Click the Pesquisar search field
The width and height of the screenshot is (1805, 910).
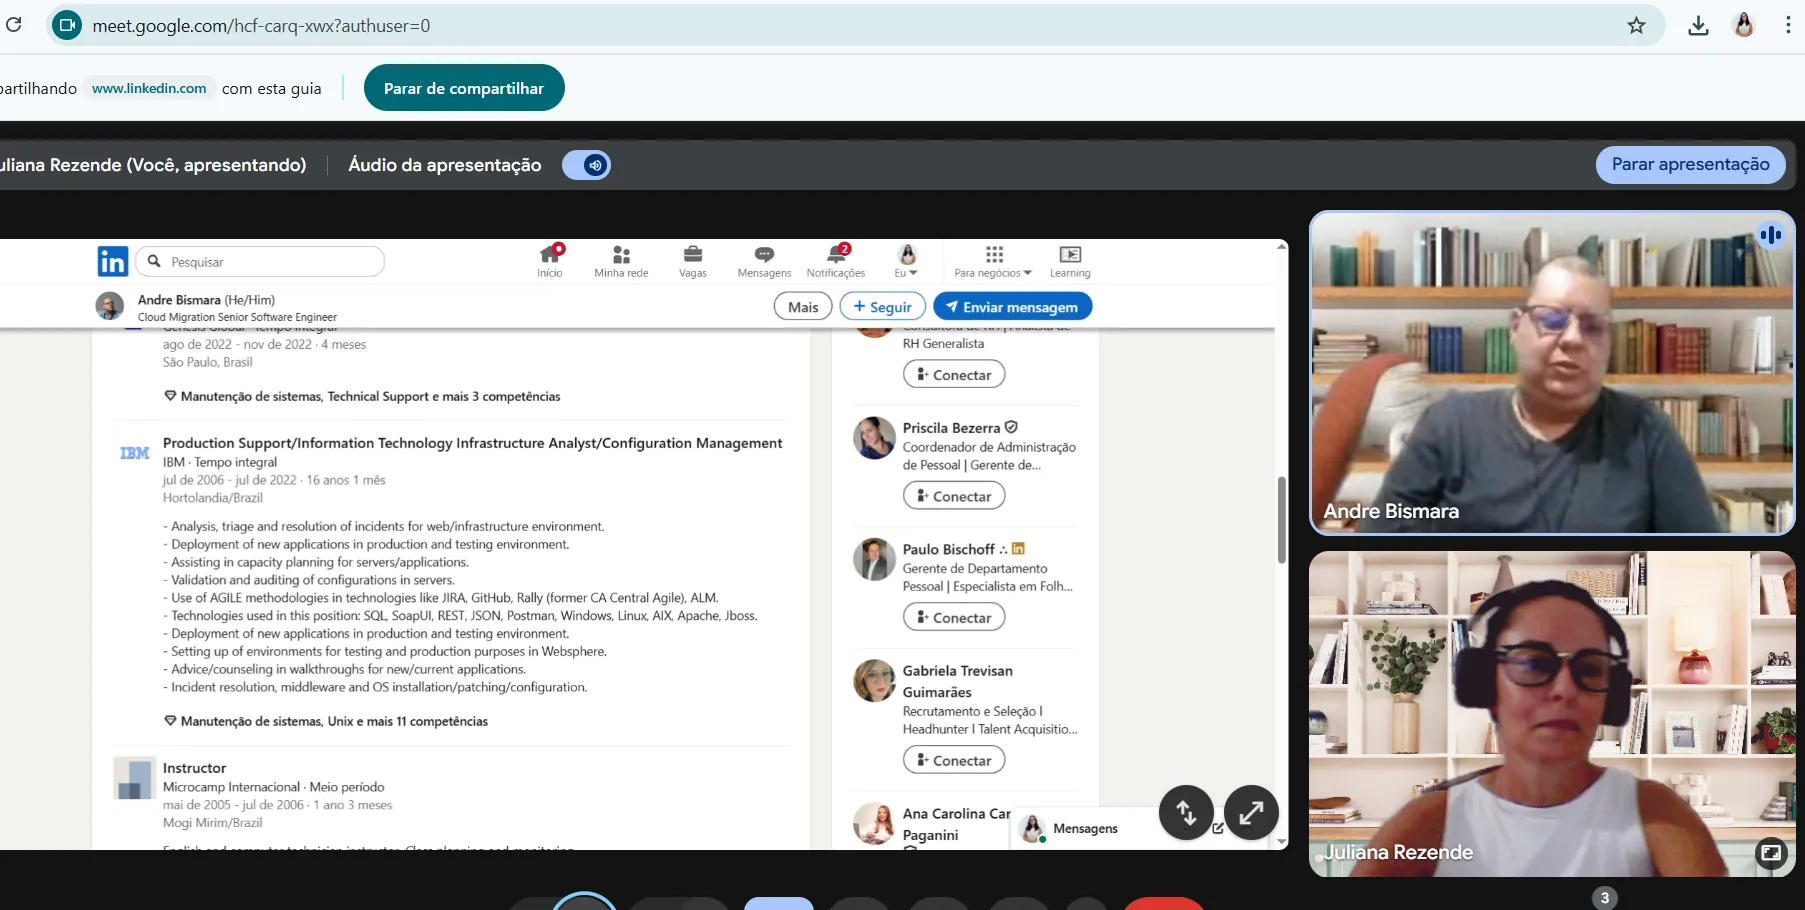coord(260,261)
